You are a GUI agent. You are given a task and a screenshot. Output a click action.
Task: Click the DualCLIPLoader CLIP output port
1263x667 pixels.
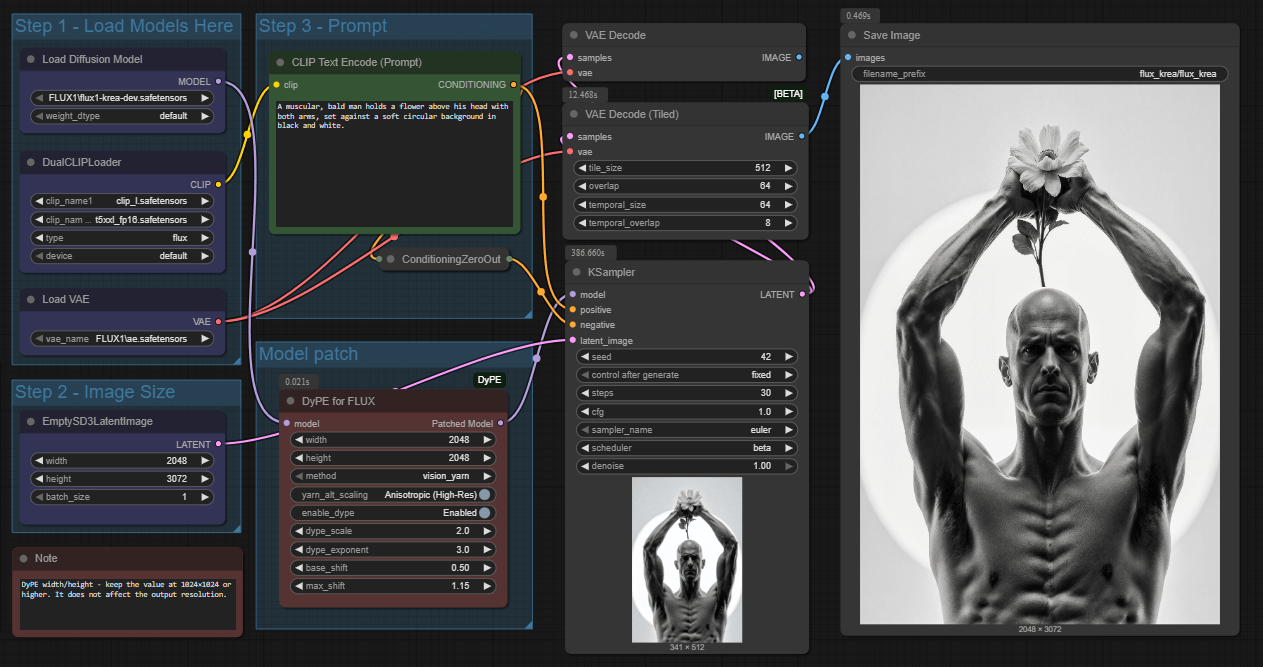(218, 184)
